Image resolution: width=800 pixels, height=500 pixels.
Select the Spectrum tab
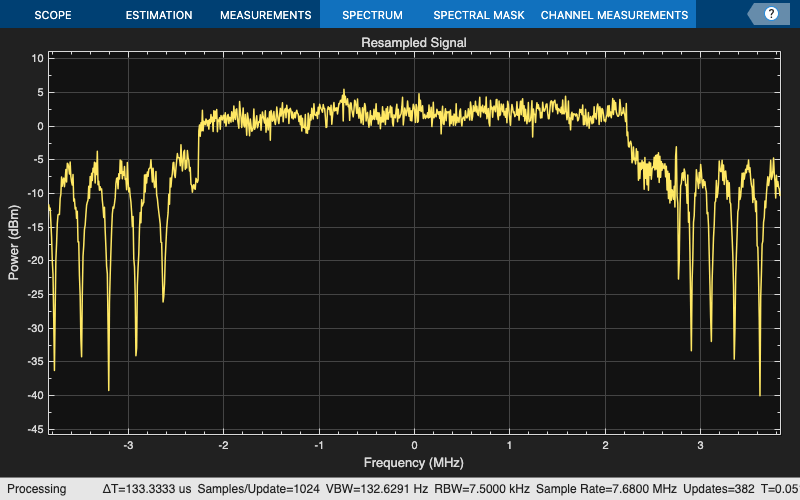372,15
